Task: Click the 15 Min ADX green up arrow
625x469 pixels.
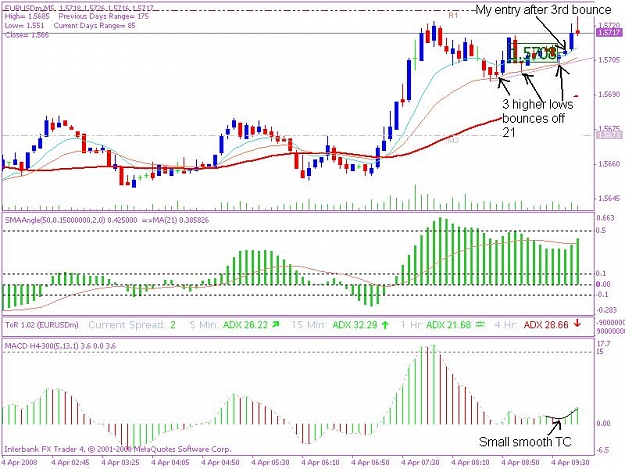Action: [385, 325]
